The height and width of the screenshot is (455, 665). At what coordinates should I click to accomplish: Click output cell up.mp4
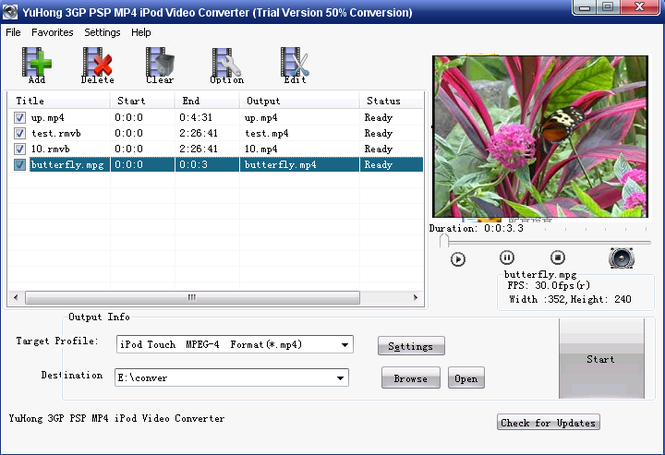261,117
